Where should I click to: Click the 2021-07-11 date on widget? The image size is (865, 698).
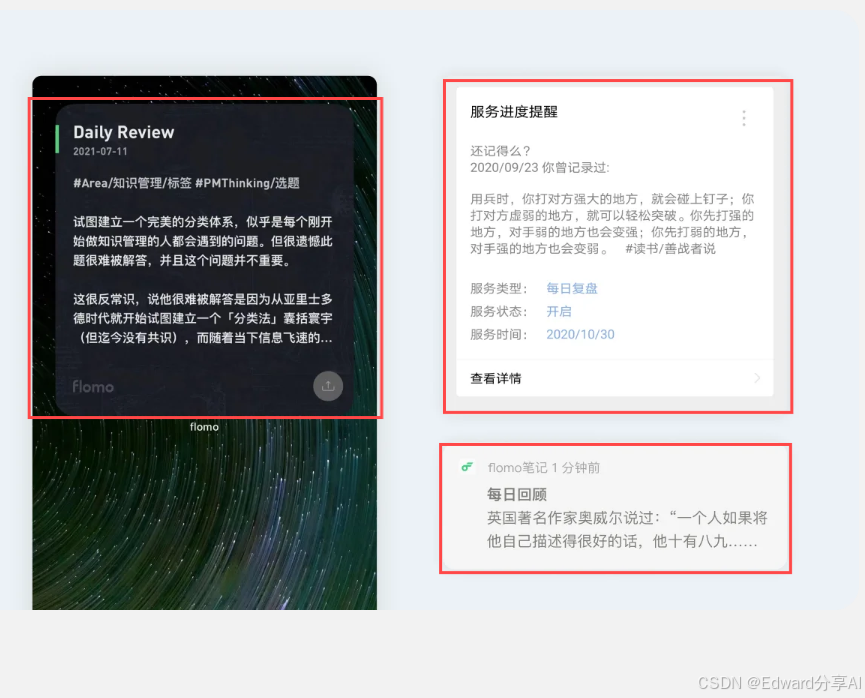coord(100,151)
